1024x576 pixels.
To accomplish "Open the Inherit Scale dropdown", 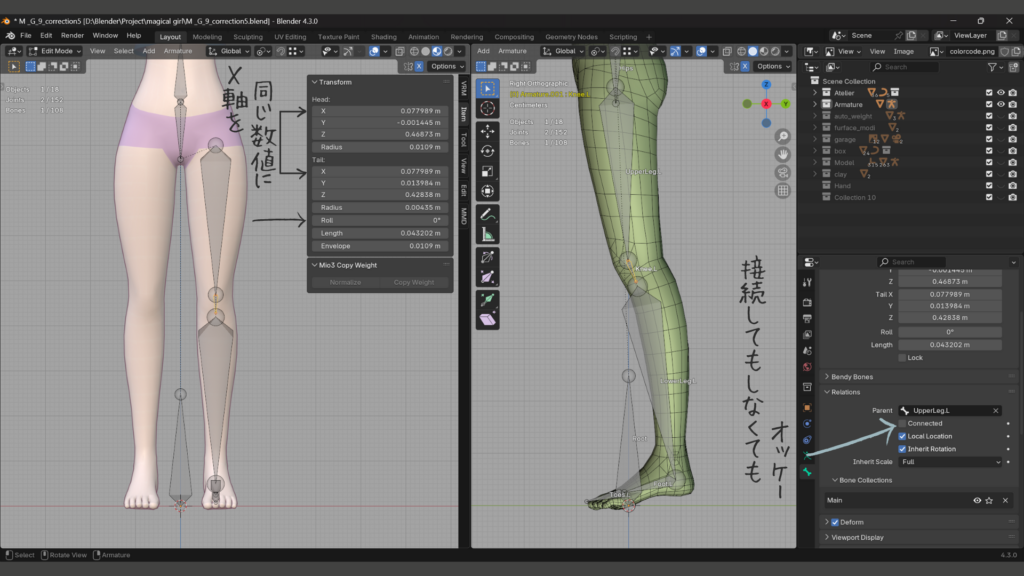I will click(x=949, y=462).
